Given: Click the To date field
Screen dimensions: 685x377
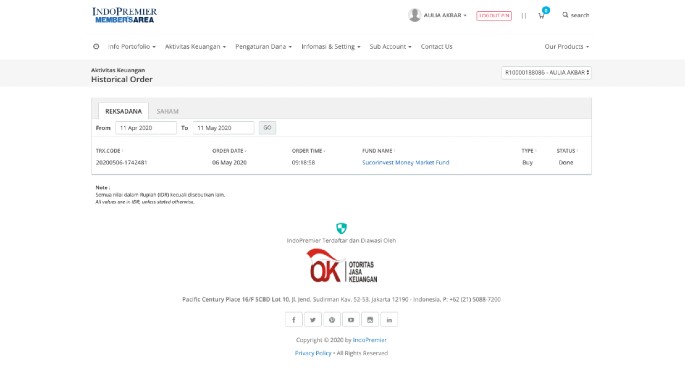Looking at the screenshot, I should point(223,128).
